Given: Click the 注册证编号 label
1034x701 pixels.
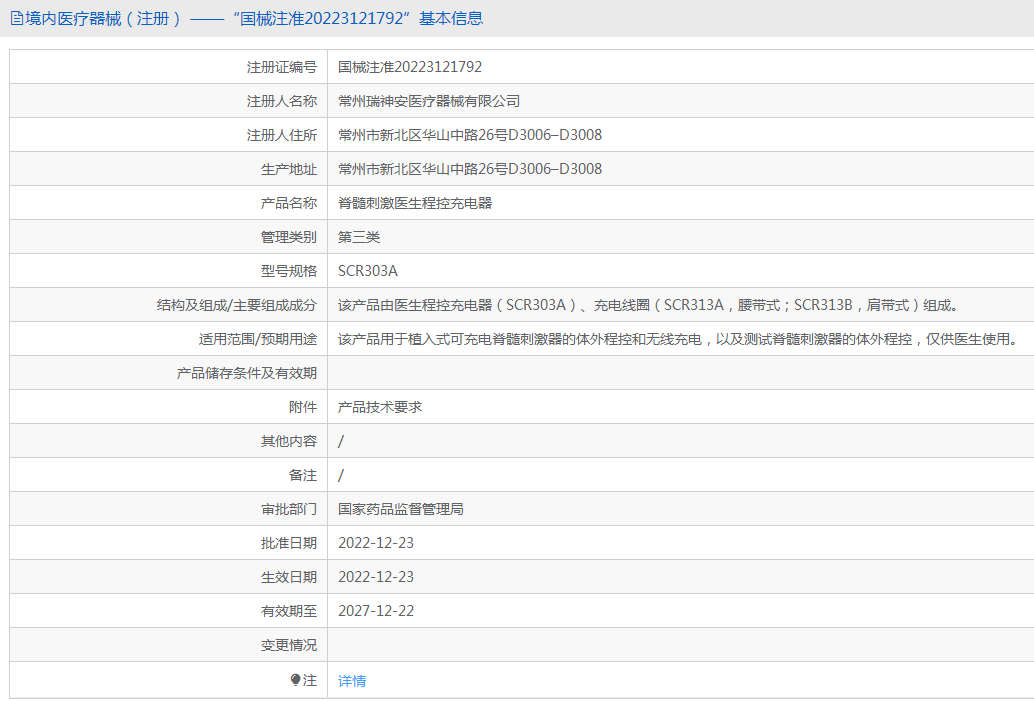Looking at the screenshot, I should click(282, 67).
